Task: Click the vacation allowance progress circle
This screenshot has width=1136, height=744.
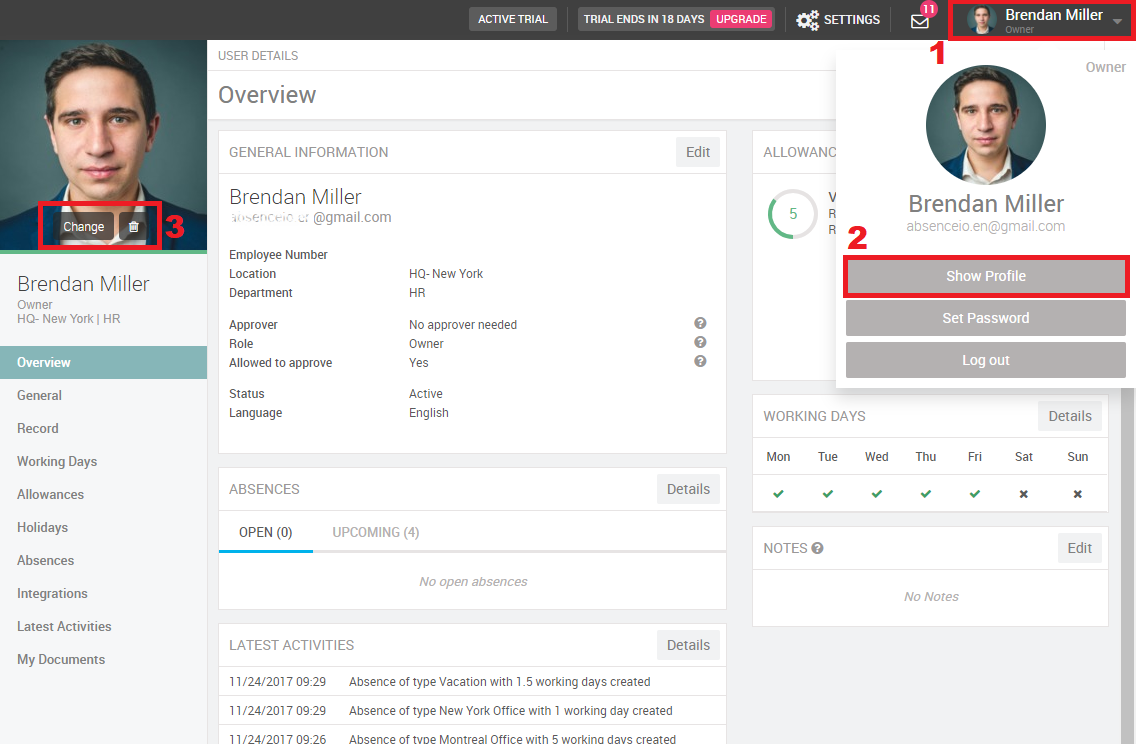Action: click(x=792, y=214)
